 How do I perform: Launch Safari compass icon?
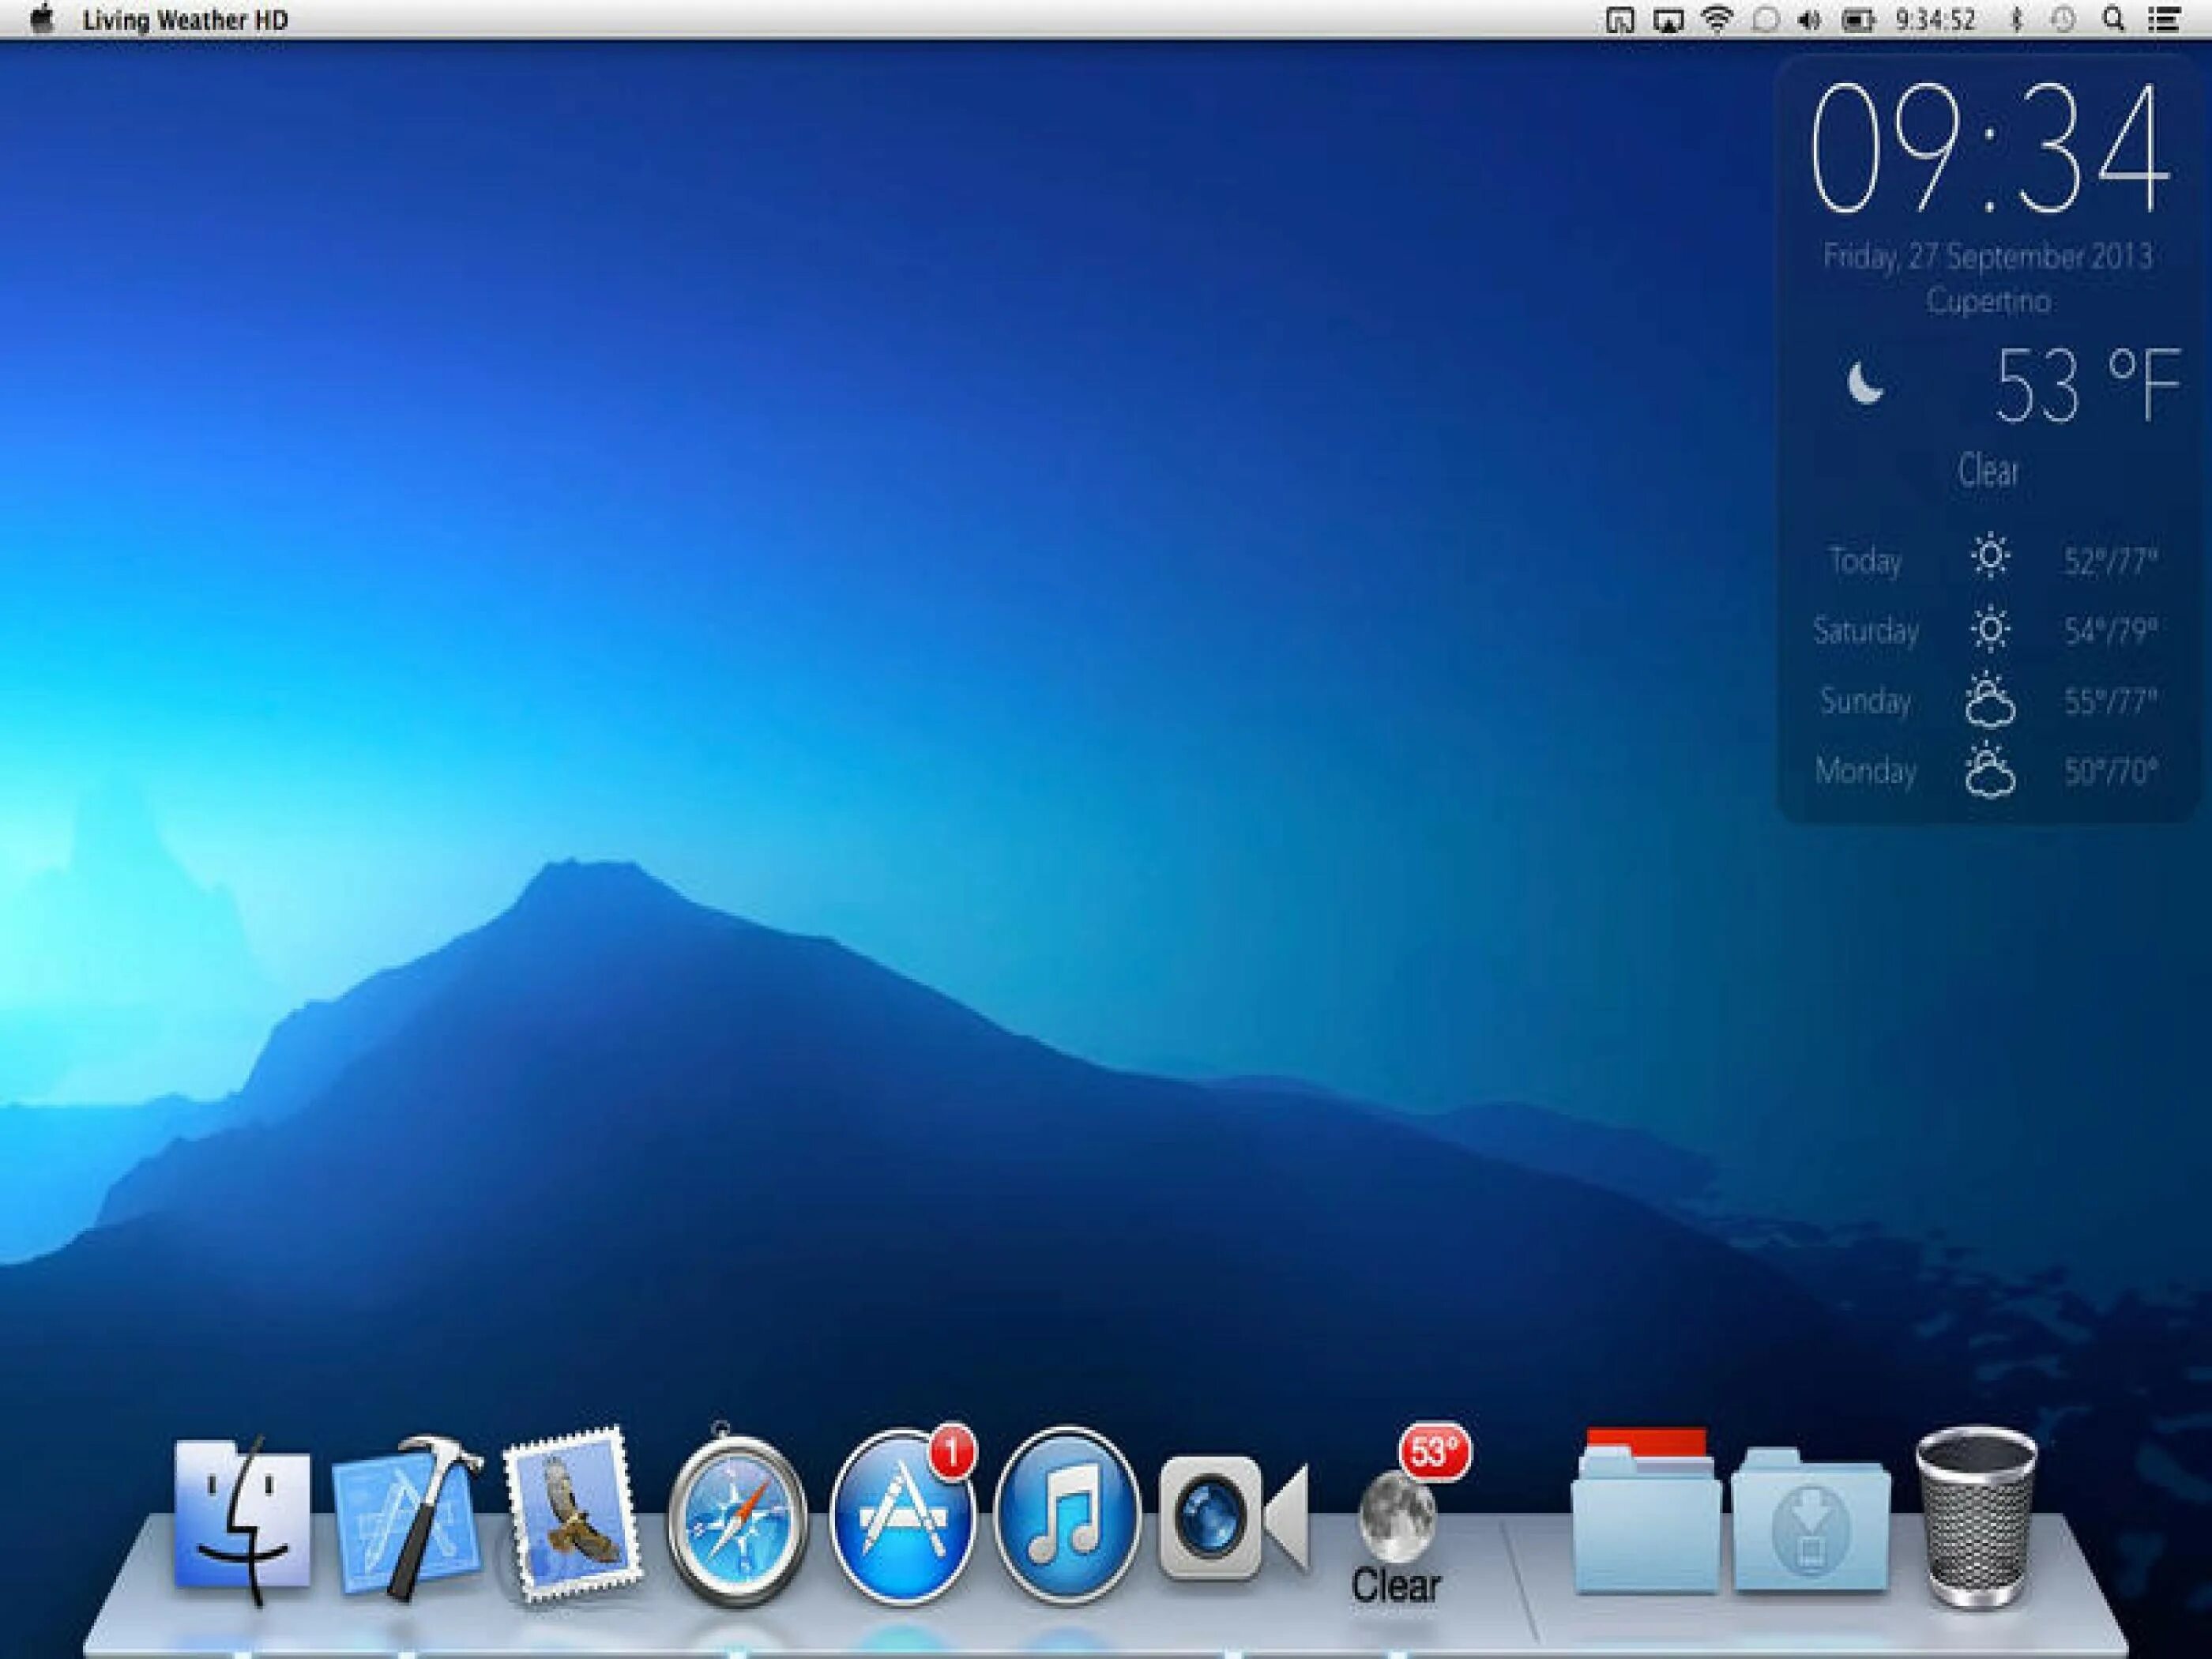pyautogui.click(x=737, y=1518)
